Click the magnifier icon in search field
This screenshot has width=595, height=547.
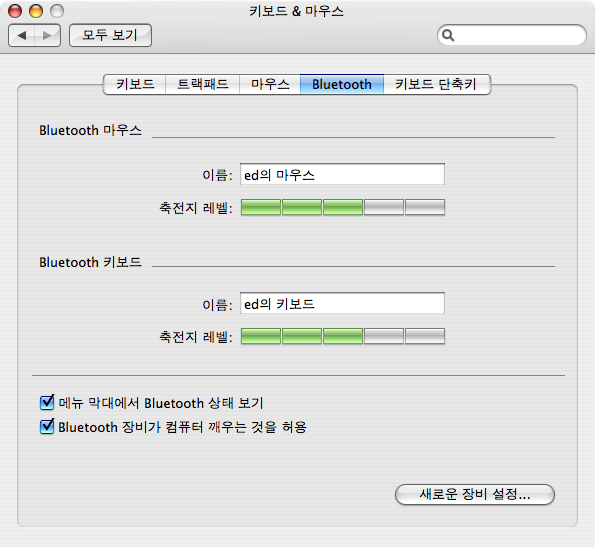click(448, 35)
